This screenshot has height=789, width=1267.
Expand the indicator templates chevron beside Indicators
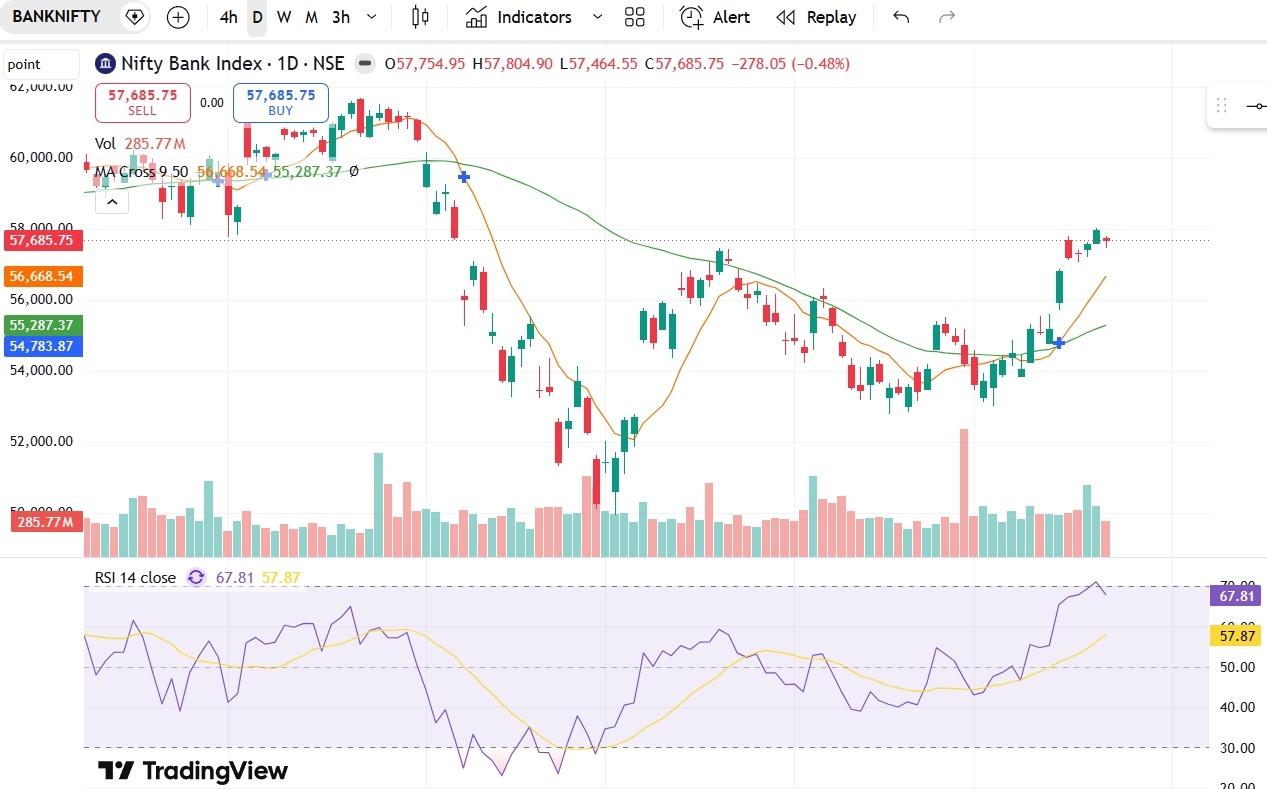click(x=598, y=17)
